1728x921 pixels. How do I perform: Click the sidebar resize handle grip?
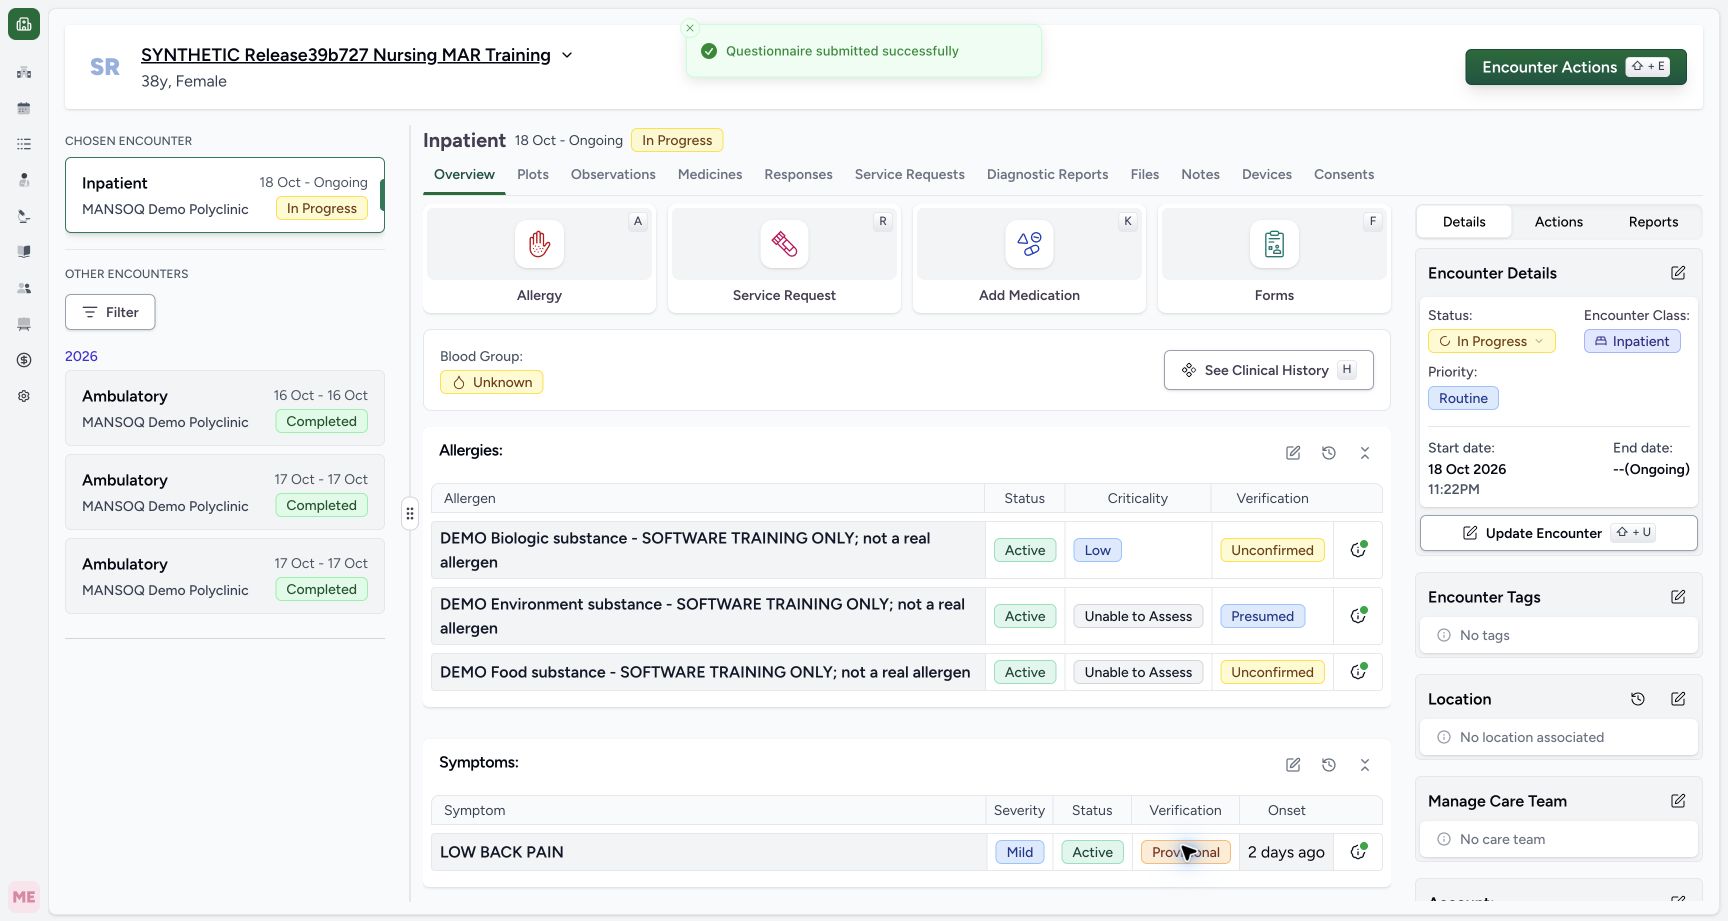(410, 514)
